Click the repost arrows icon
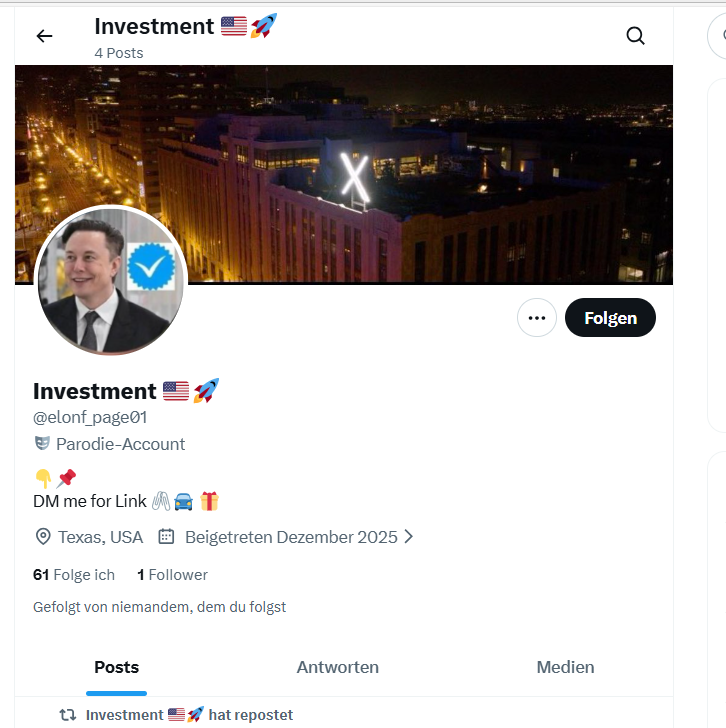 pyautogui.click(x=68, y=715)
